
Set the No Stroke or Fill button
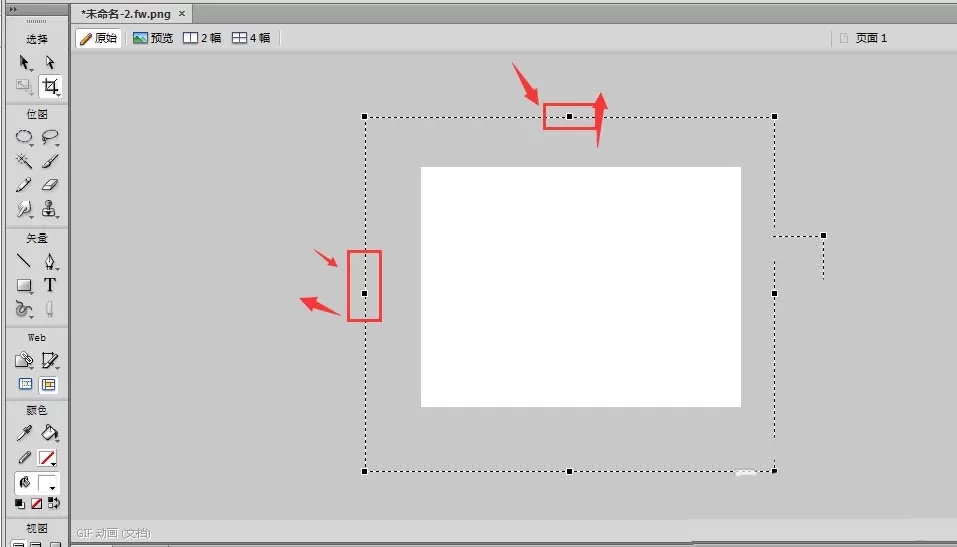[37, 504]
